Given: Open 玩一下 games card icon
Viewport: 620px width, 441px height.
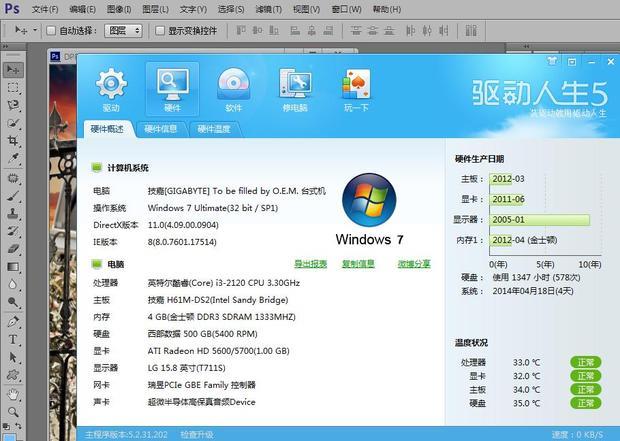Looking at the screenshot, I should [356, 89].
